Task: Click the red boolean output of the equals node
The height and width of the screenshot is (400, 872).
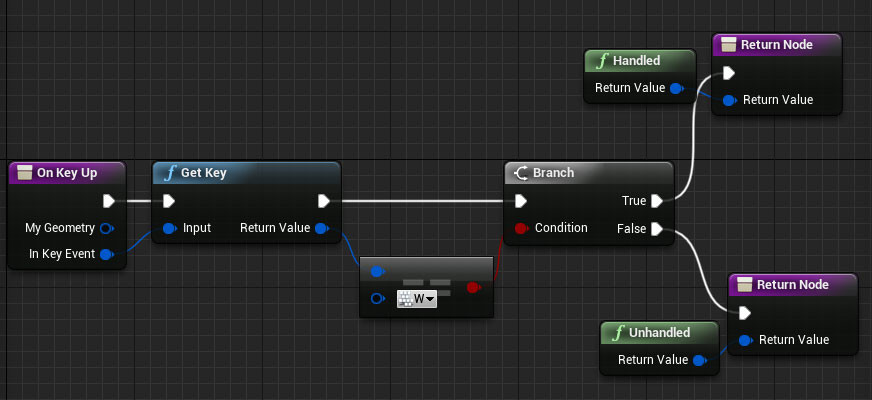Action: [473, 288]
